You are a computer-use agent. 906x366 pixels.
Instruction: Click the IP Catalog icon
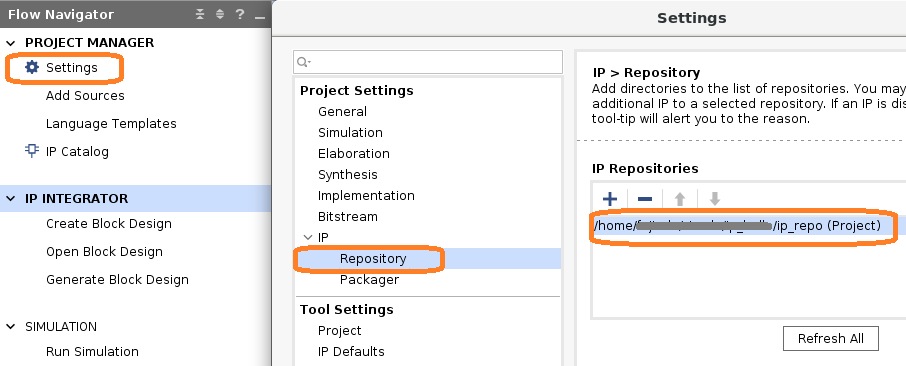(x=31, y=151)
